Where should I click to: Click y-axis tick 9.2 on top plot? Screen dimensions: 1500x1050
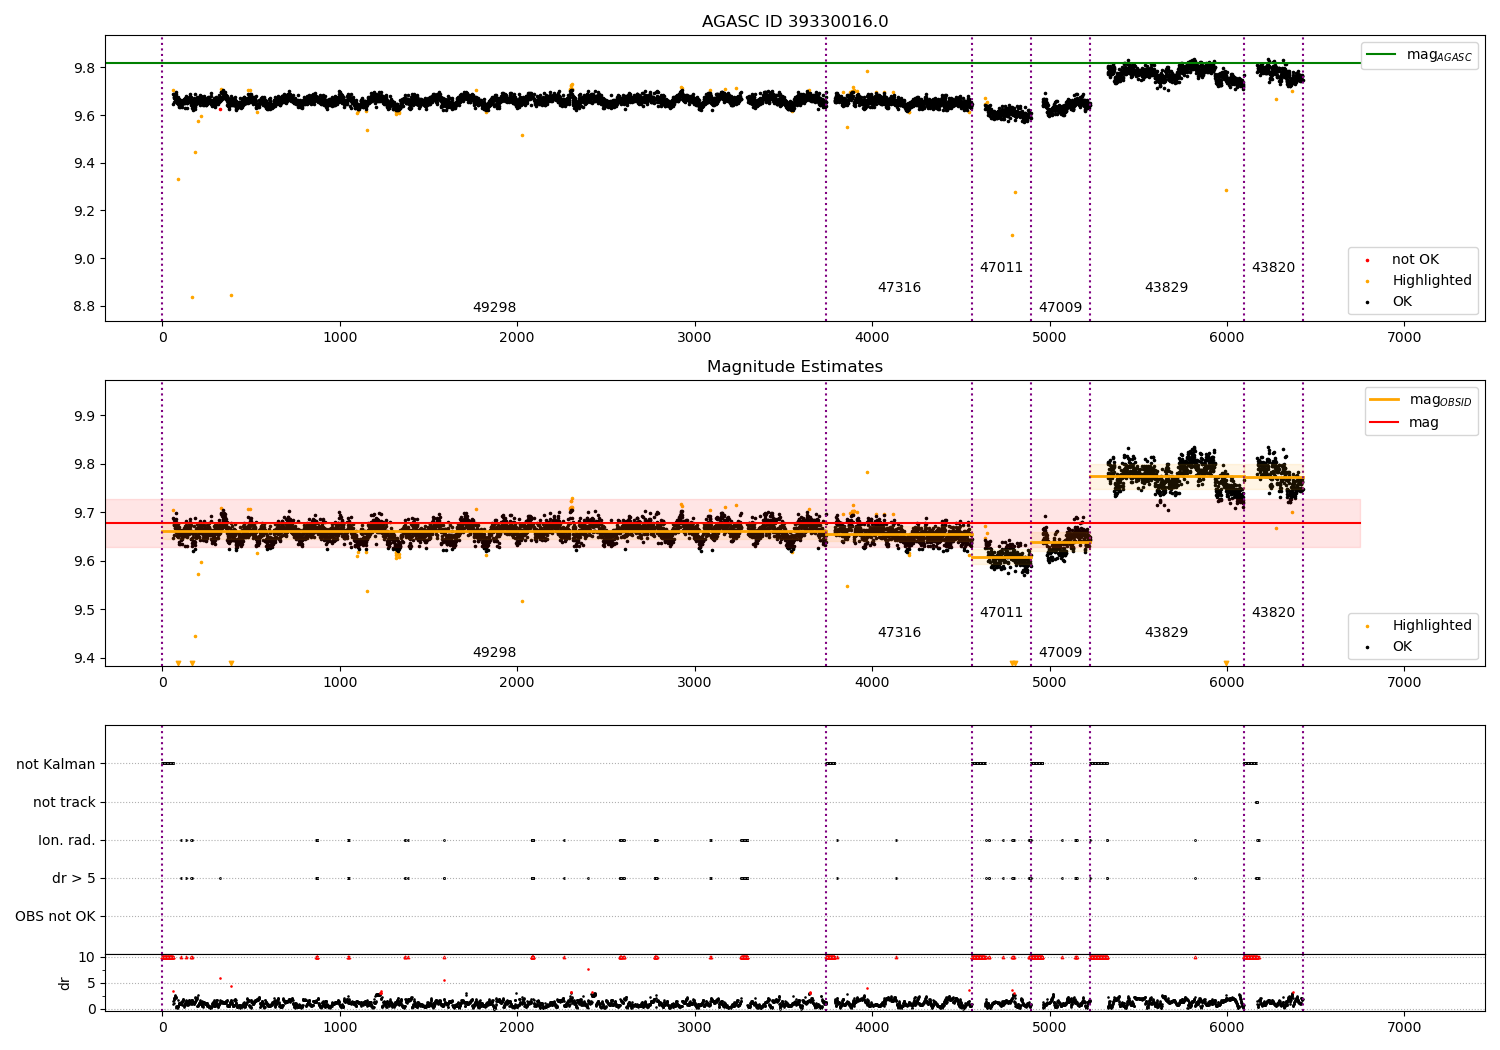[x=83, y=212]
